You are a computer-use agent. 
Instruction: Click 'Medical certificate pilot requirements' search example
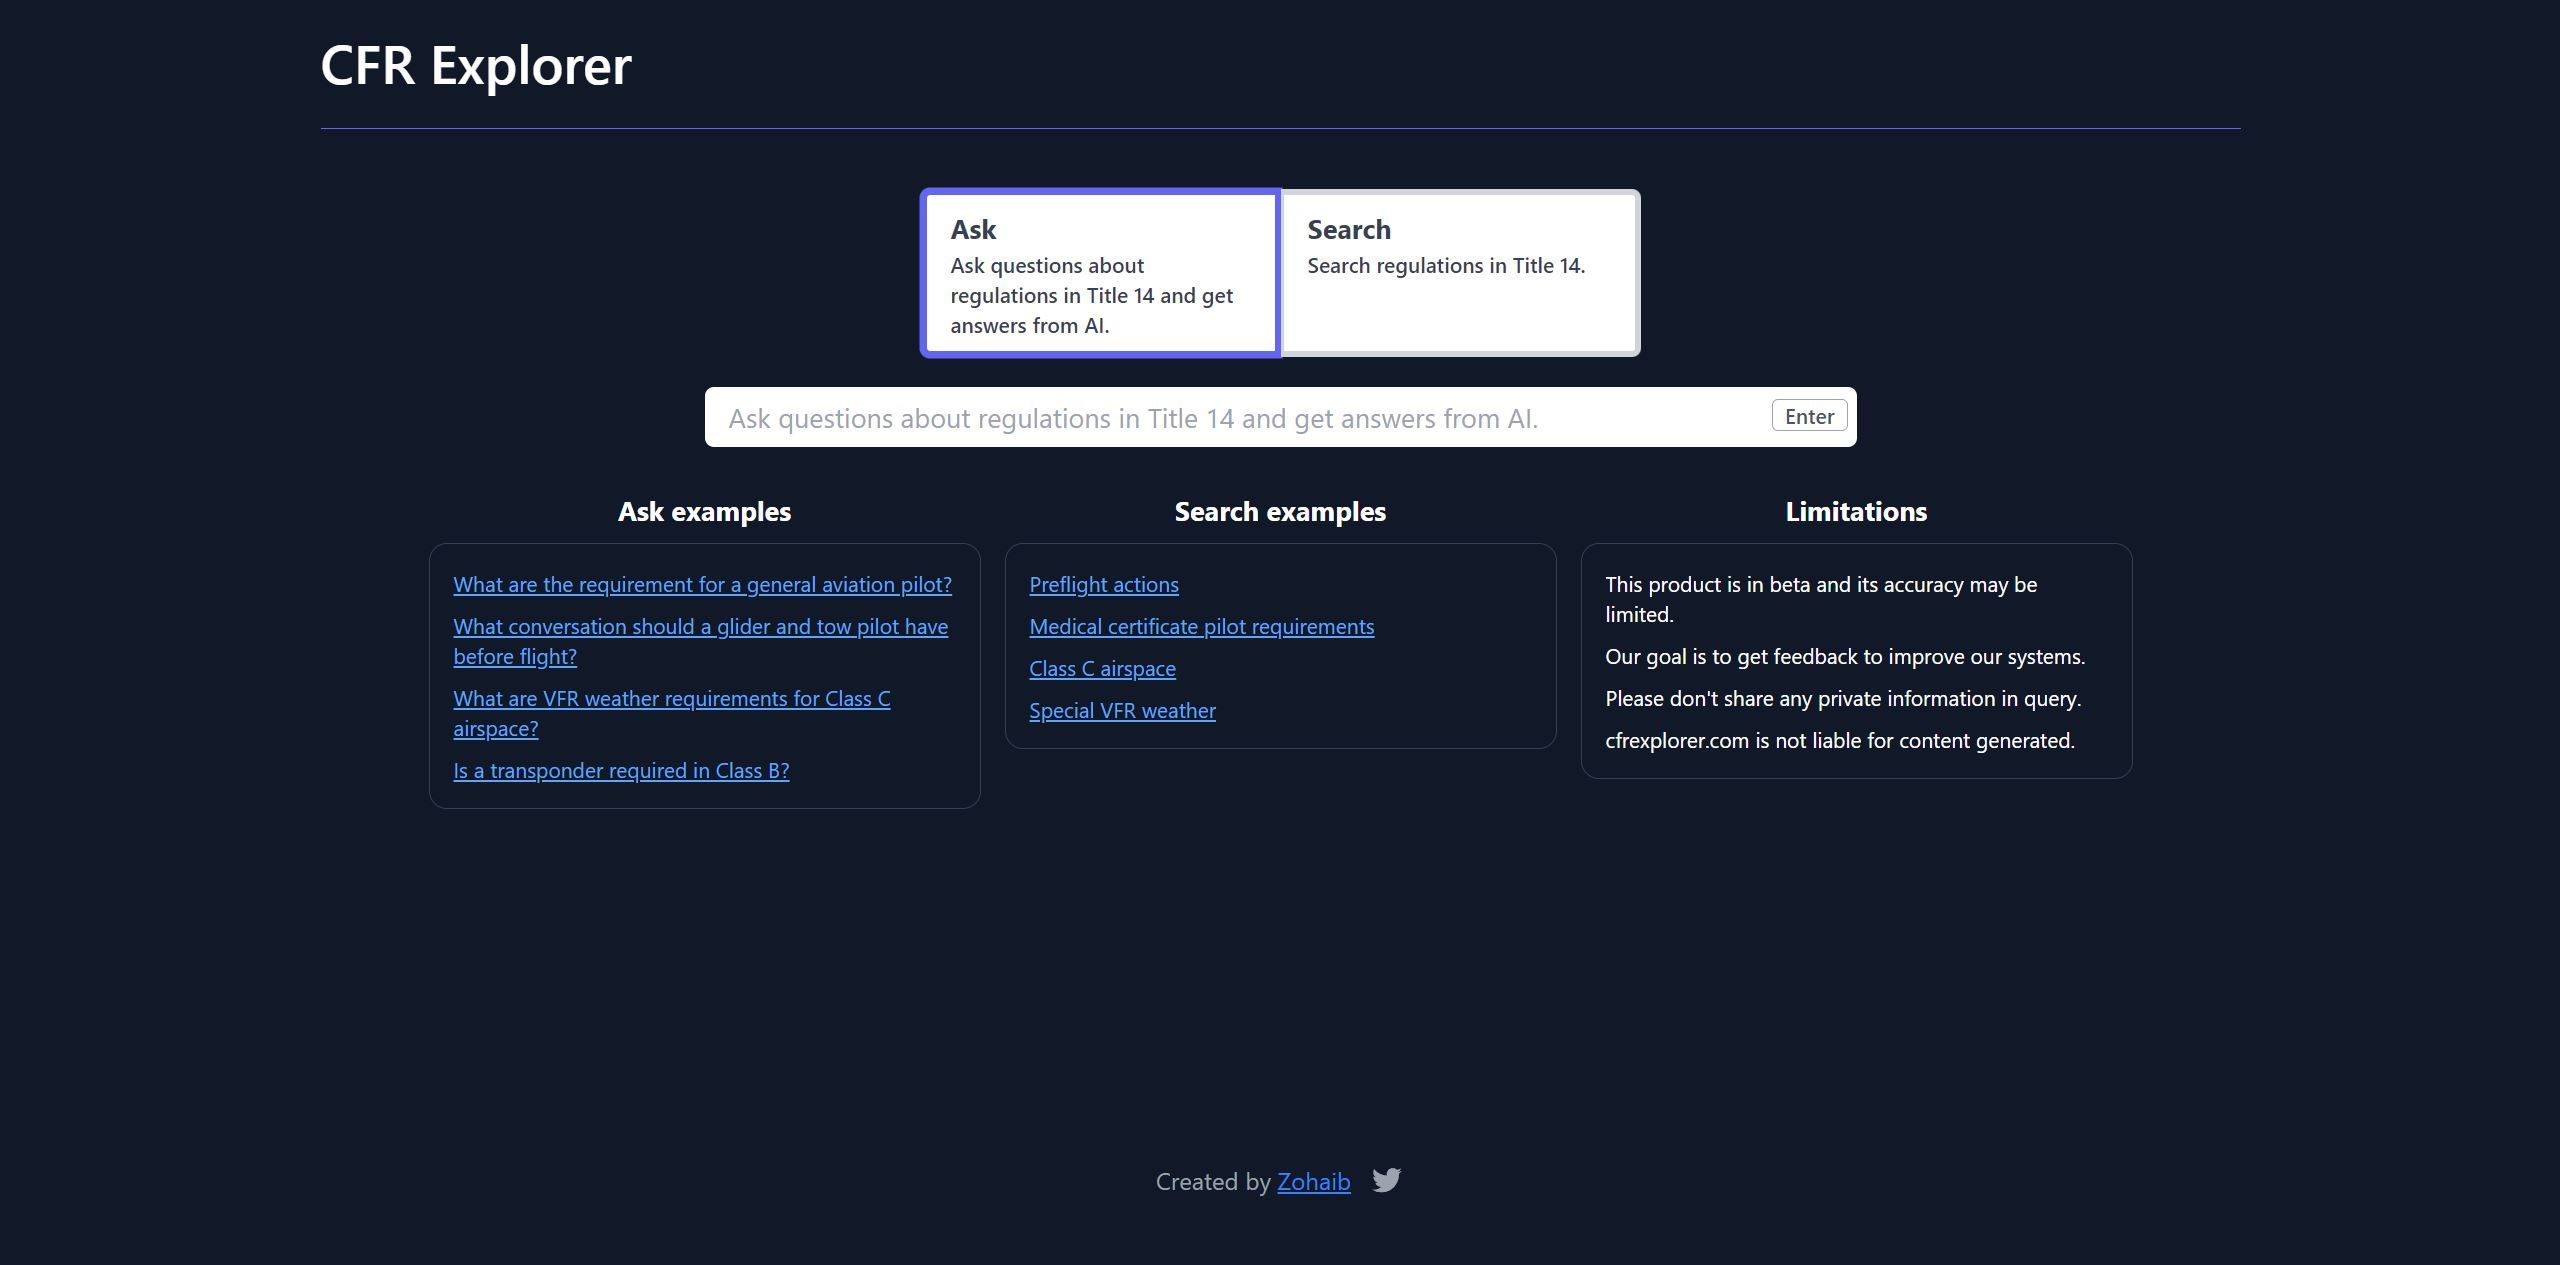[x=1200, y=625]
